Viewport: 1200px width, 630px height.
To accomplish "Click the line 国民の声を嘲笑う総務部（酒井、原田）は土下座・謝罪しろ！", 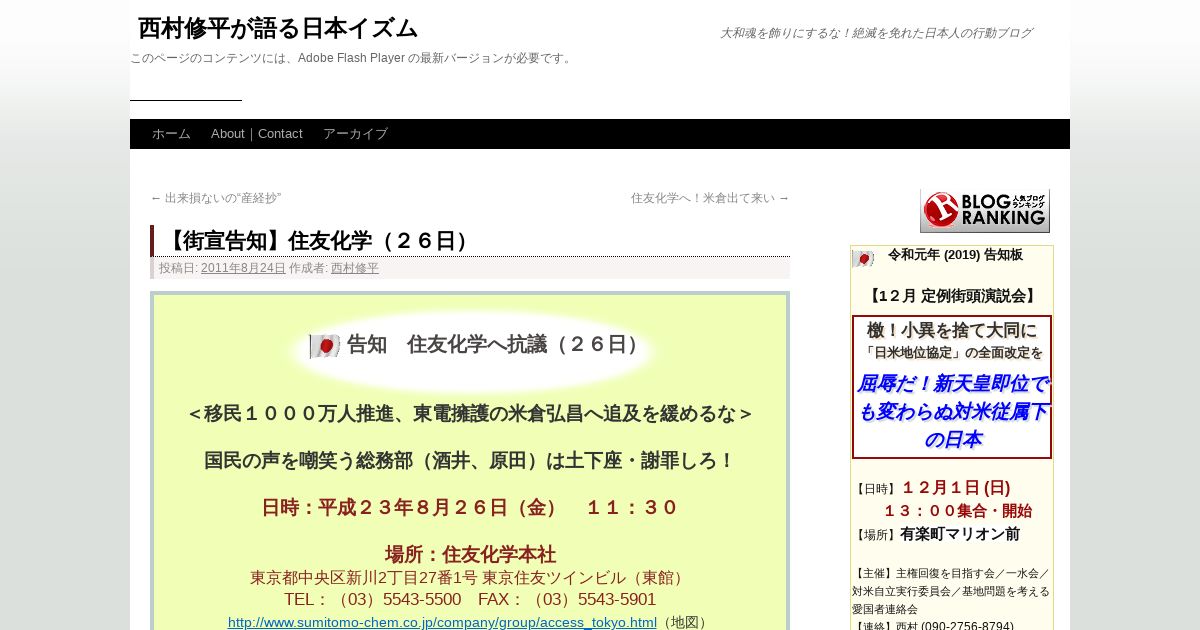I will pyautogui.click(x=470, y=461).
